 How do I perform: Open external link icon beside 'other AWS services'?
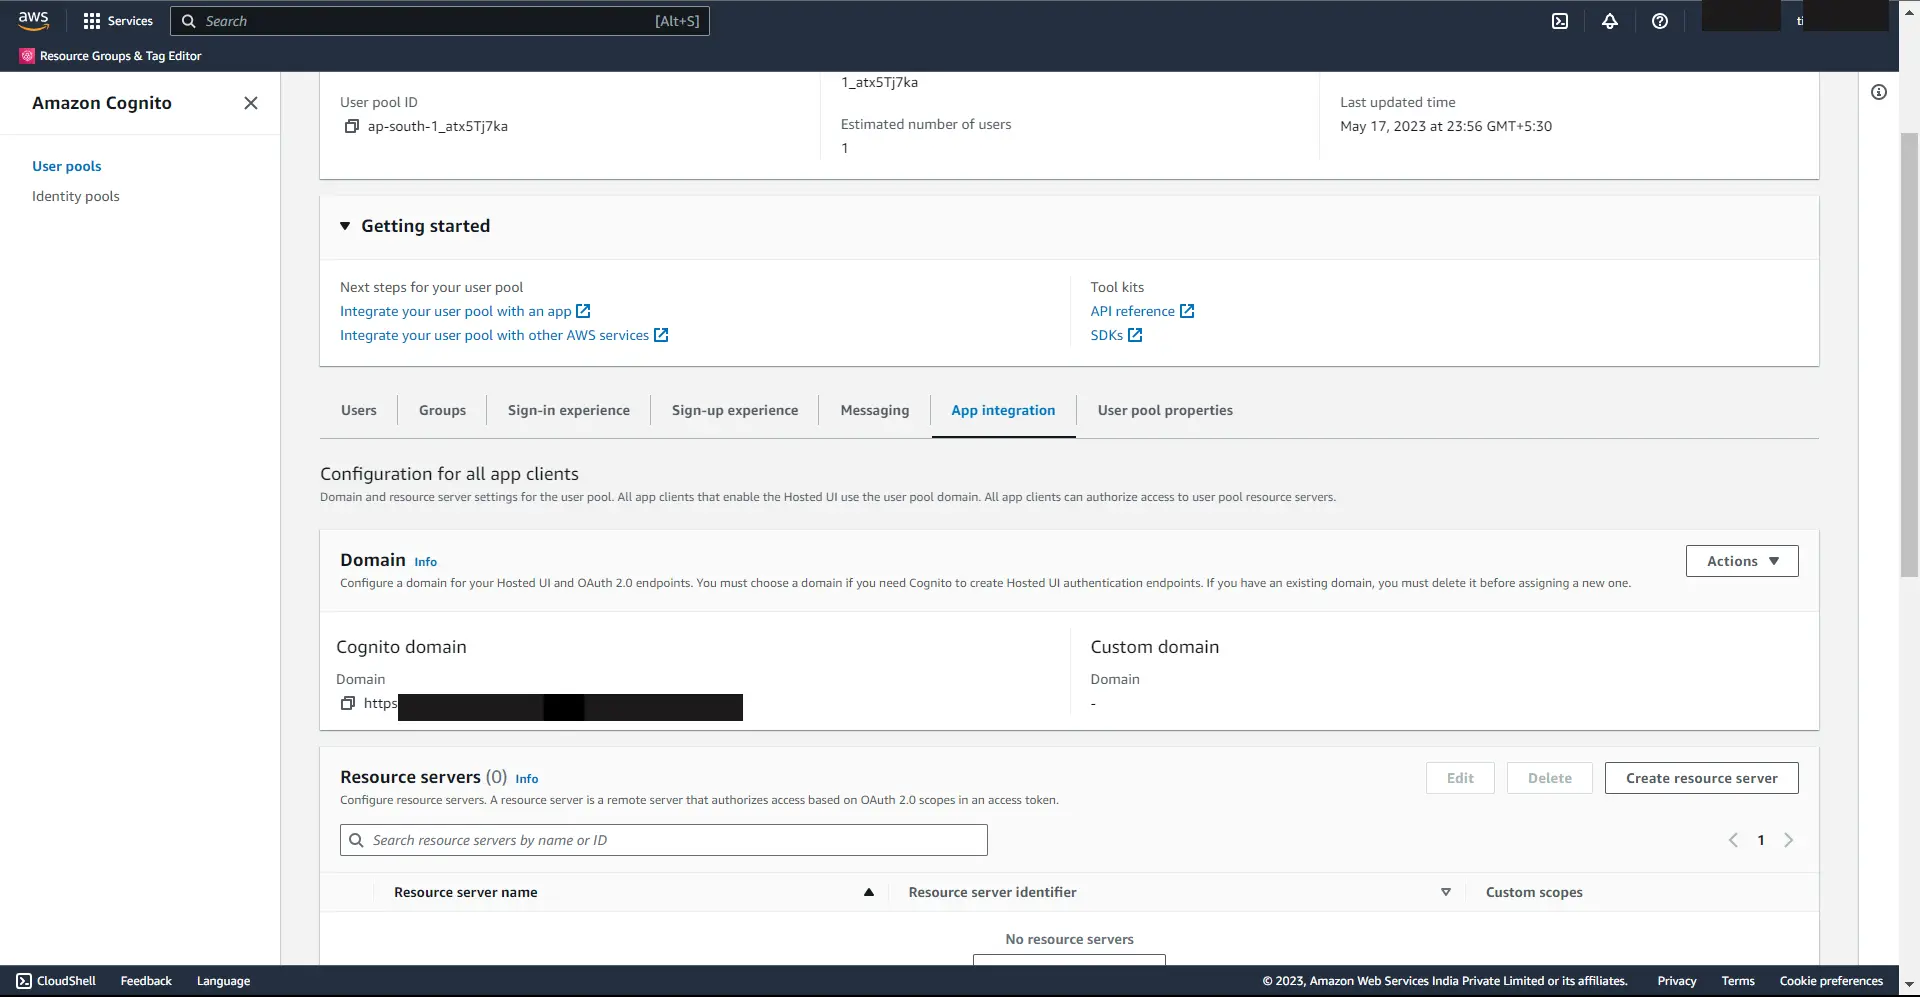click(x=661, y=335)
